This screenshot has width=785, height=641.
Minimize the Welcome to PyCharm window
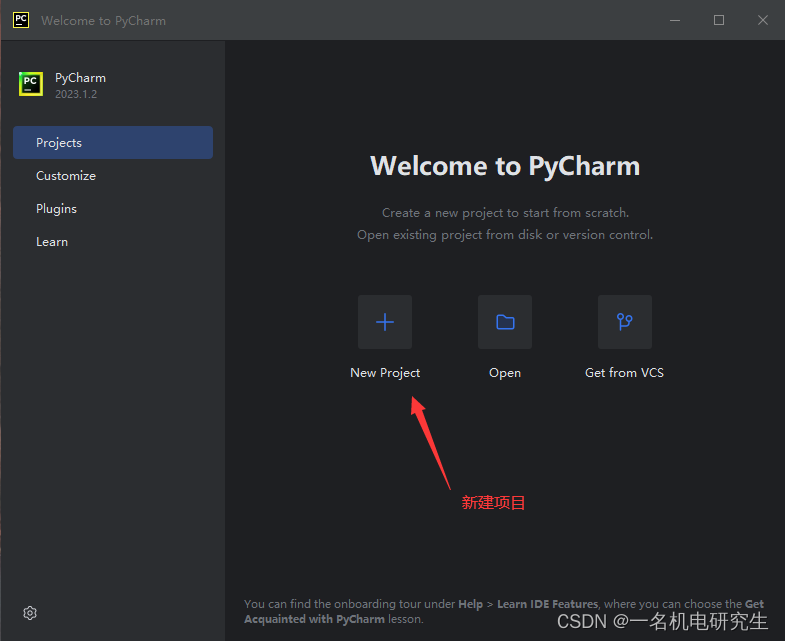[675, 20]
